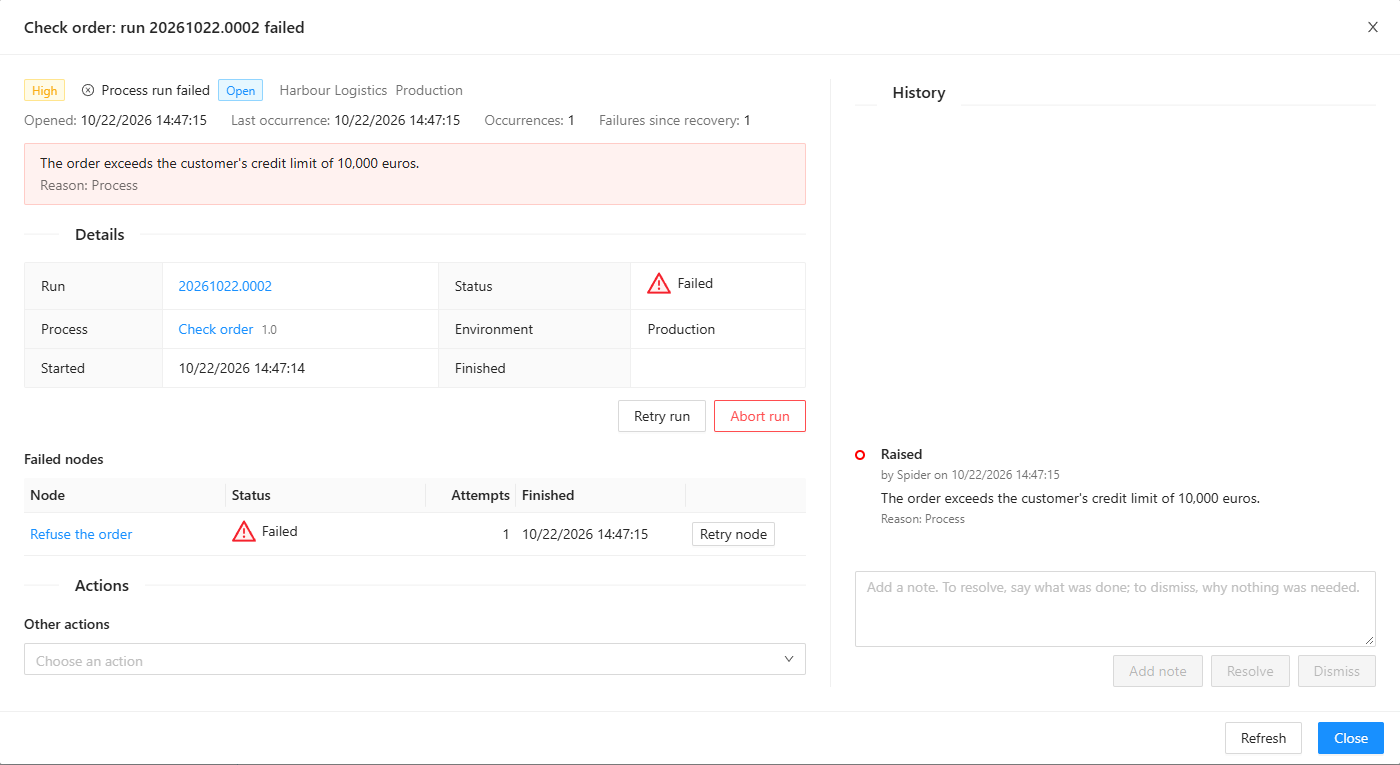Open run 20261022.0002 link

(x=225, y=286)
